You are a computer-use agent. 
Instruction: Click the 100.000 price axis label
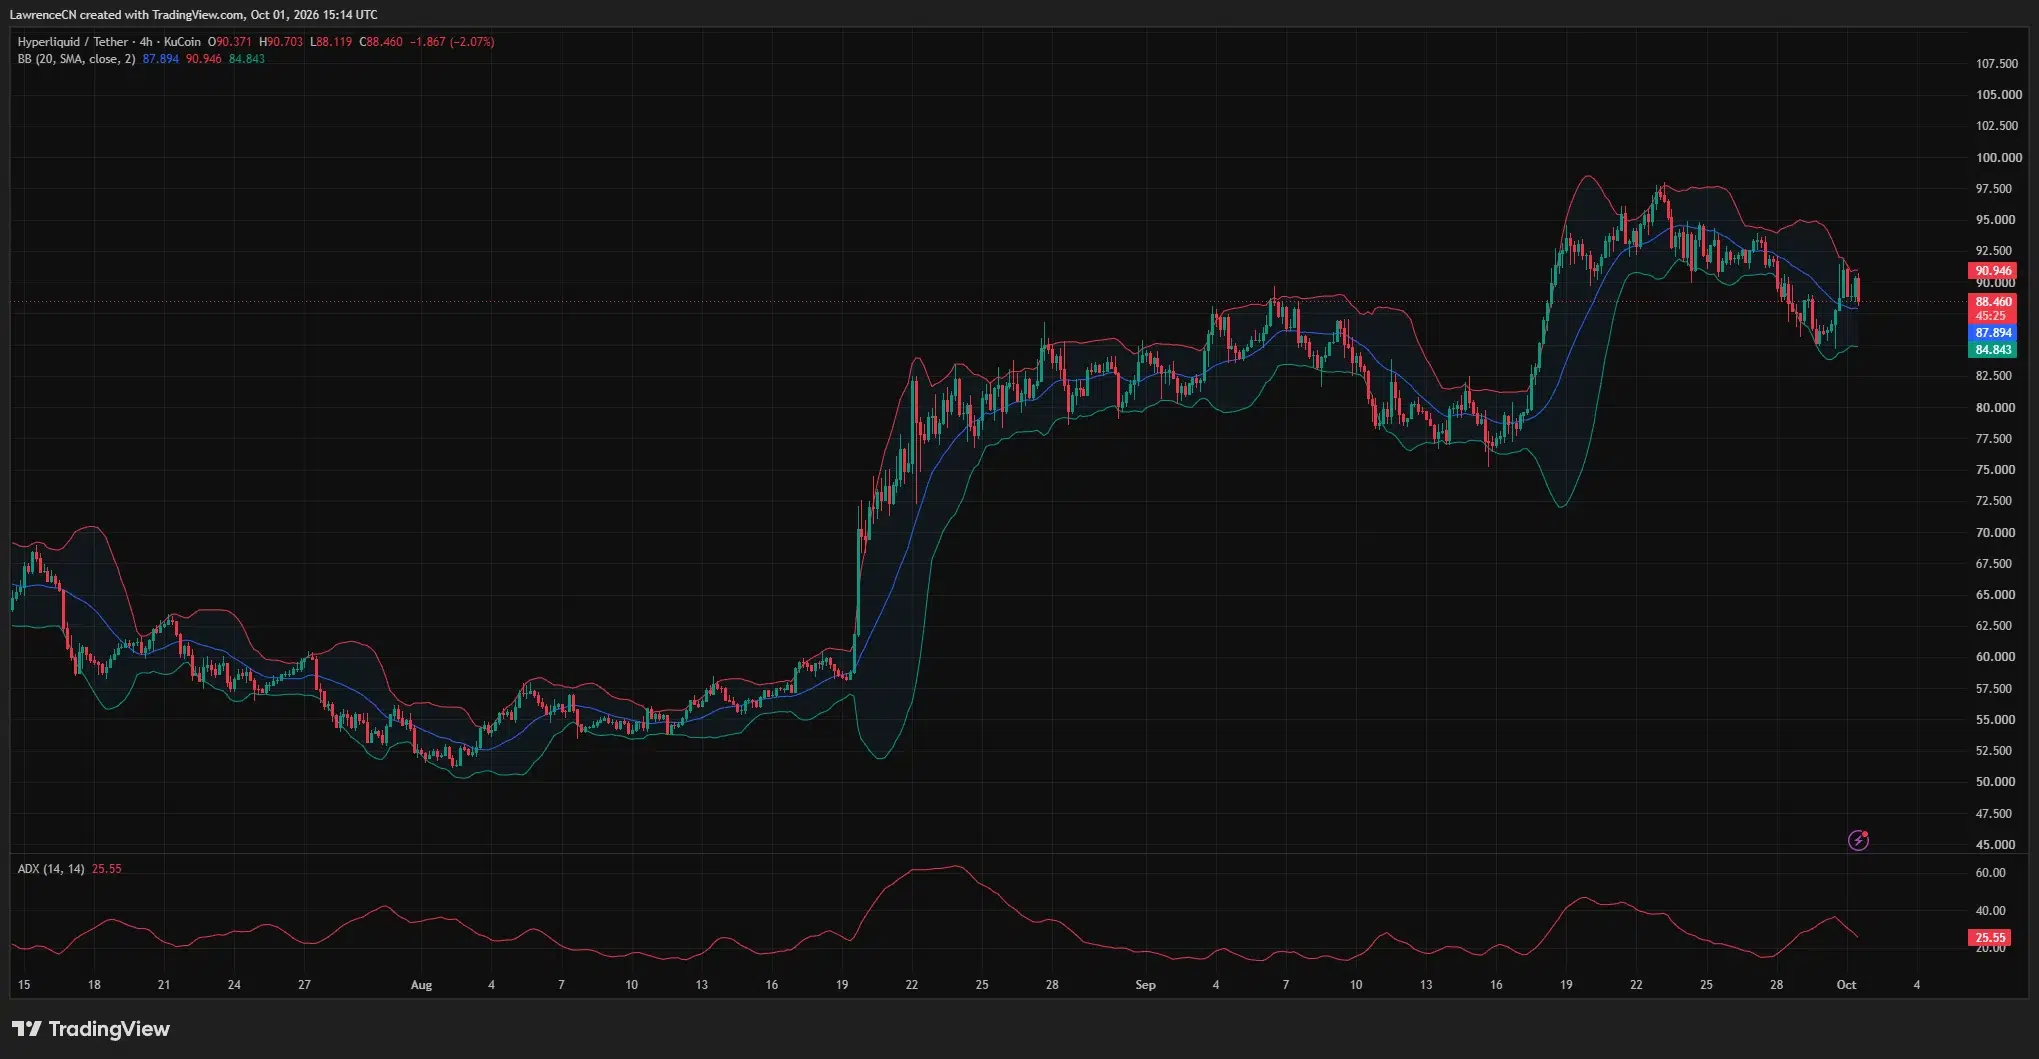coord(1998,158)
